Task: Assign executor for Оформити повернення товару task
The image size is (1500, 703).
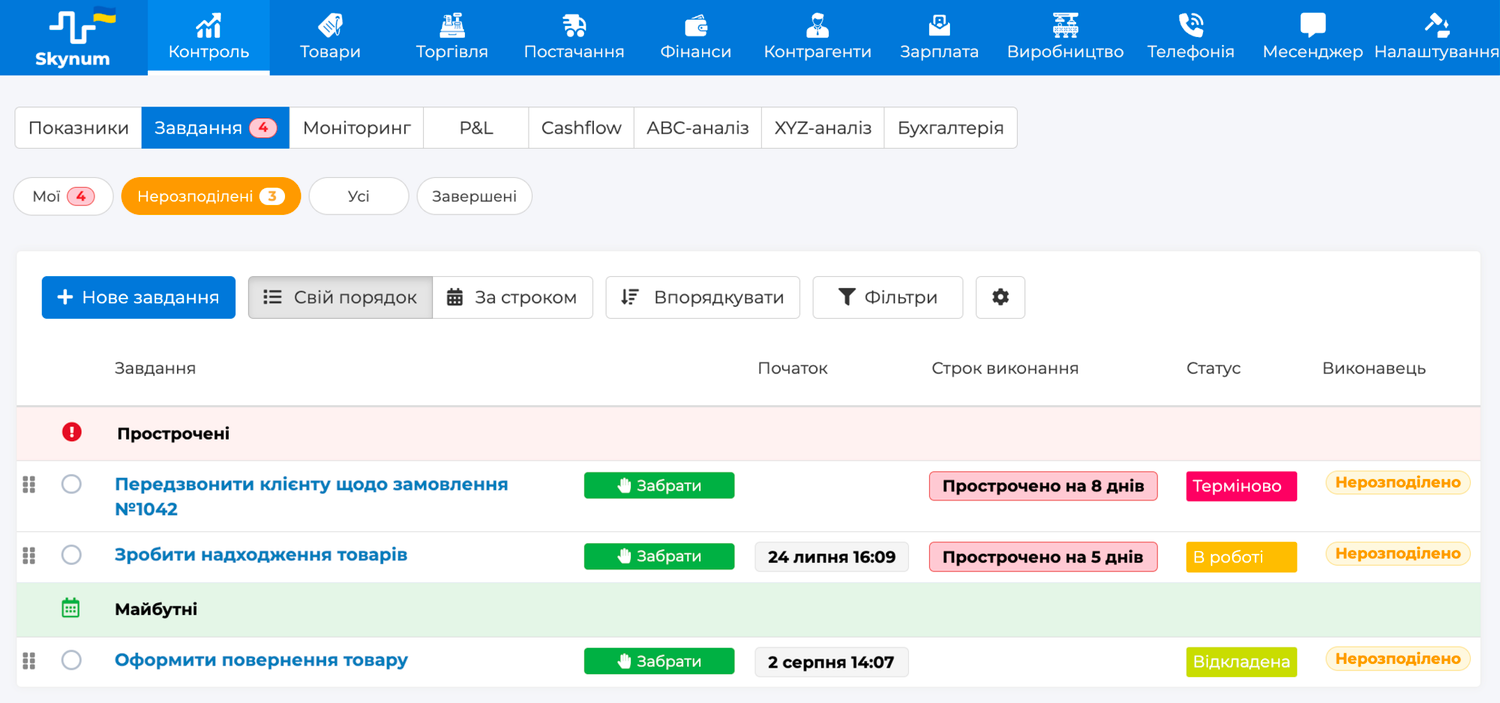Action: click(1398, 659)
